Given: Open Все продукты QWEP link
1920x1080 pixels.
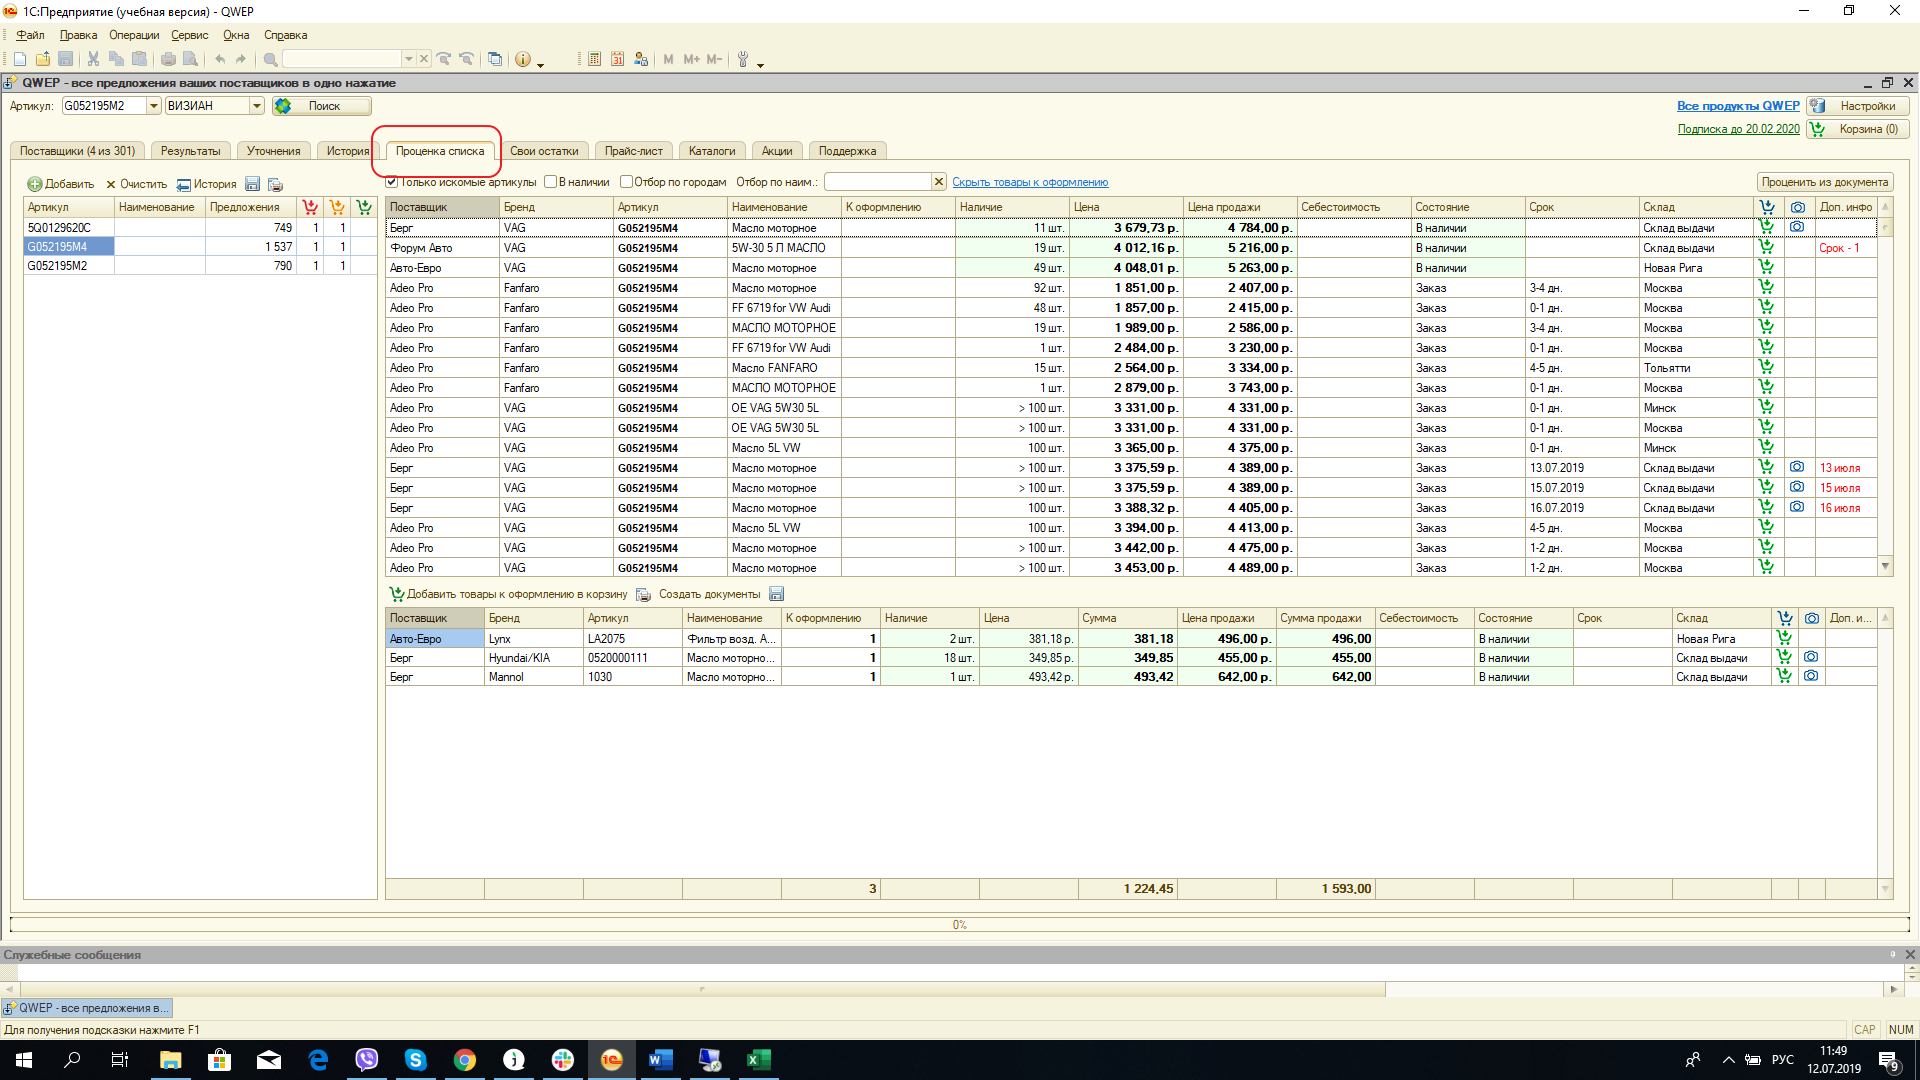Looking at the screenshot, I should 1738,106.
